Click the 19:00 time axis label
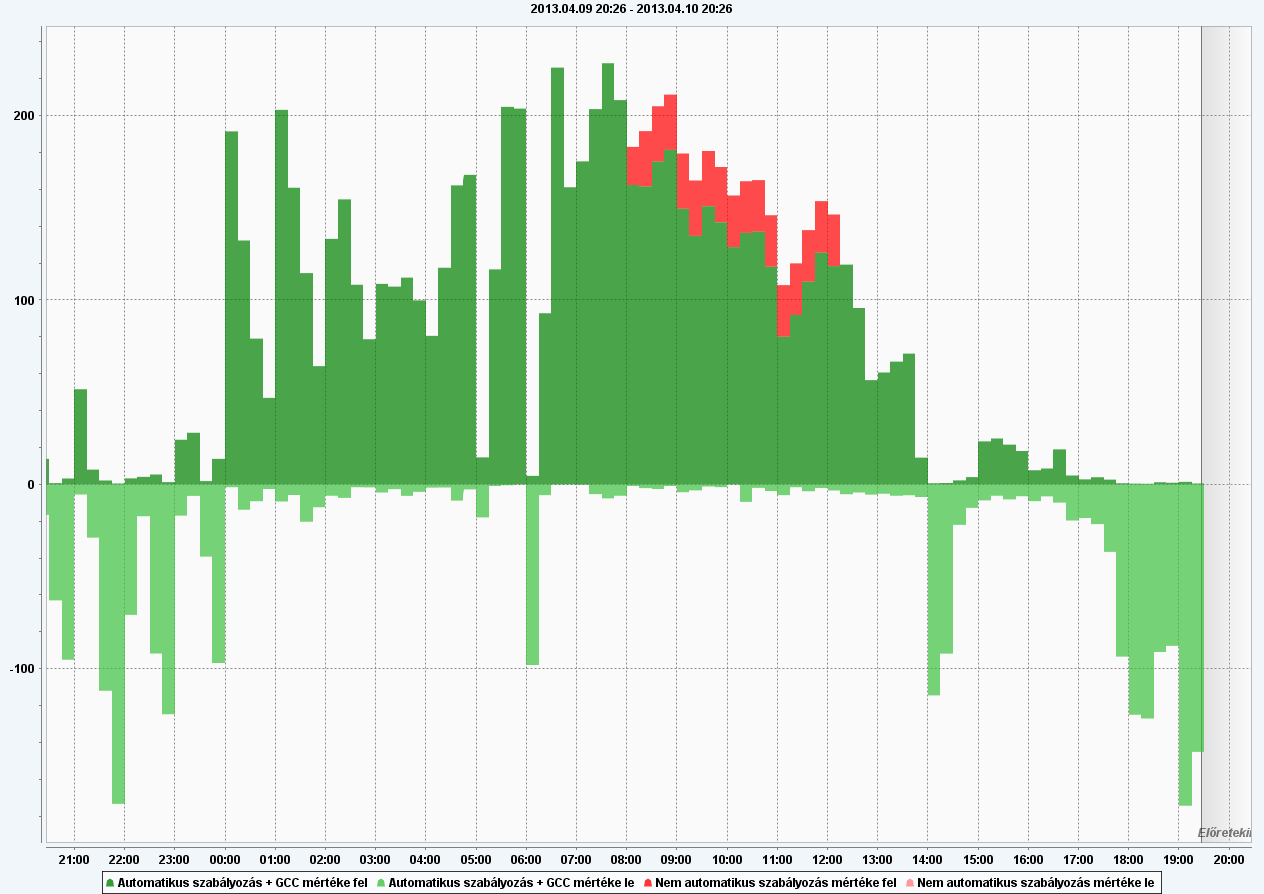The height and width of the screenshot is (894, 1264). pos(1179,859)
